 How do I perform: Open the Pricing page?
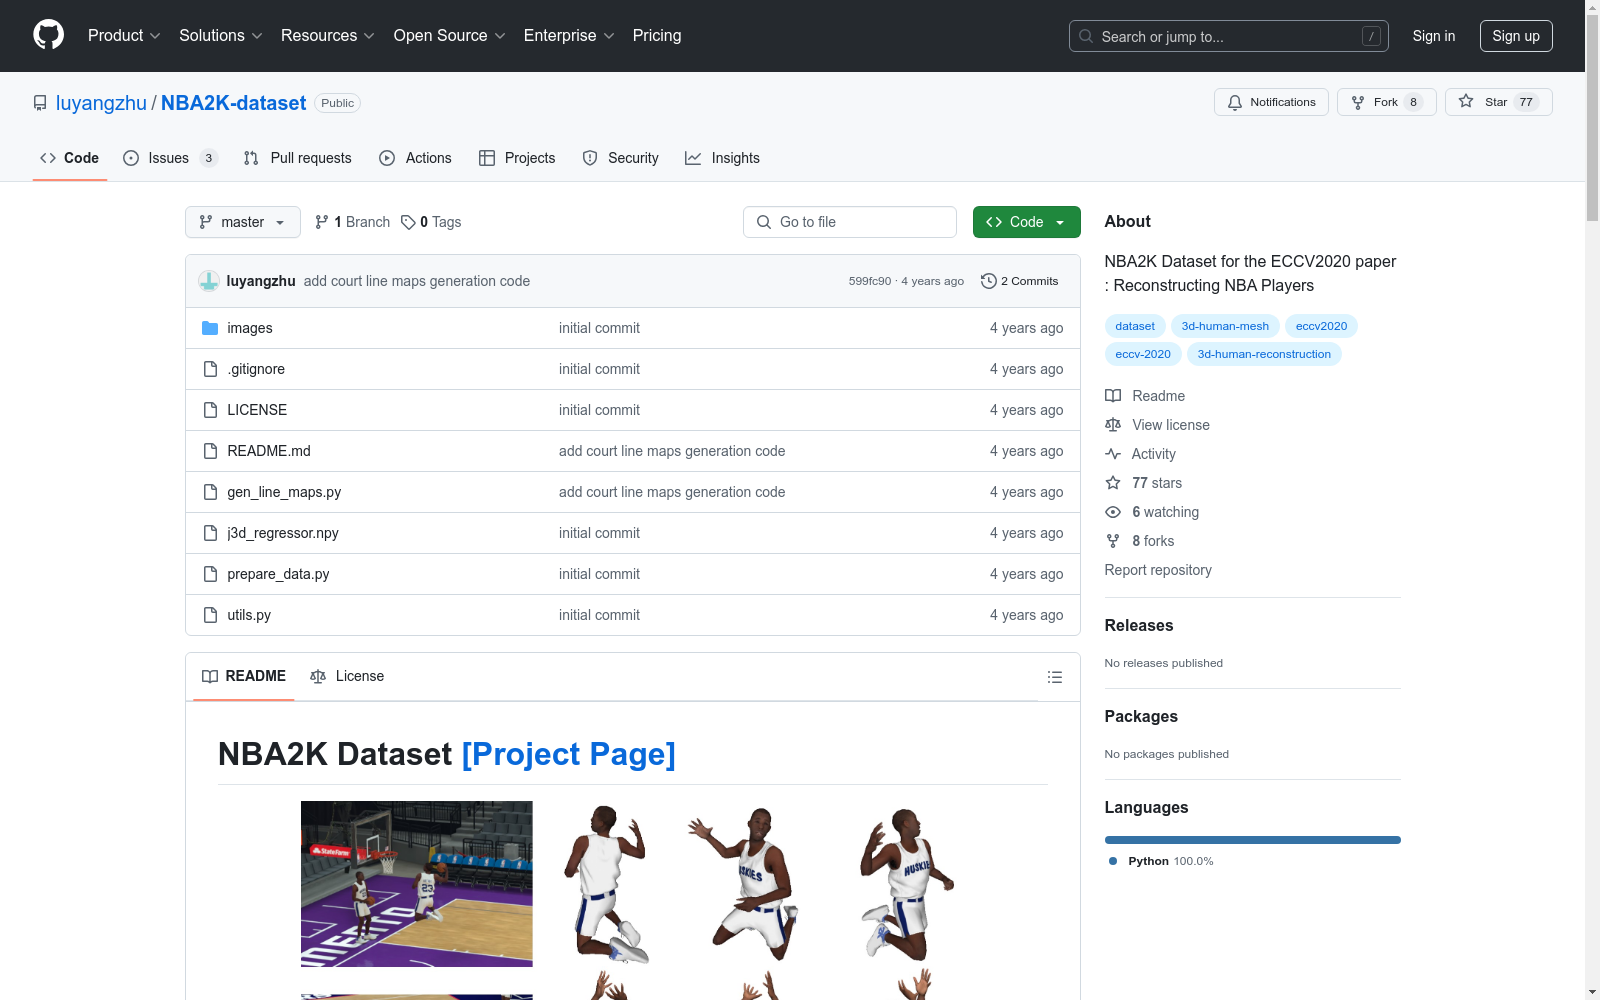point(657,35)
